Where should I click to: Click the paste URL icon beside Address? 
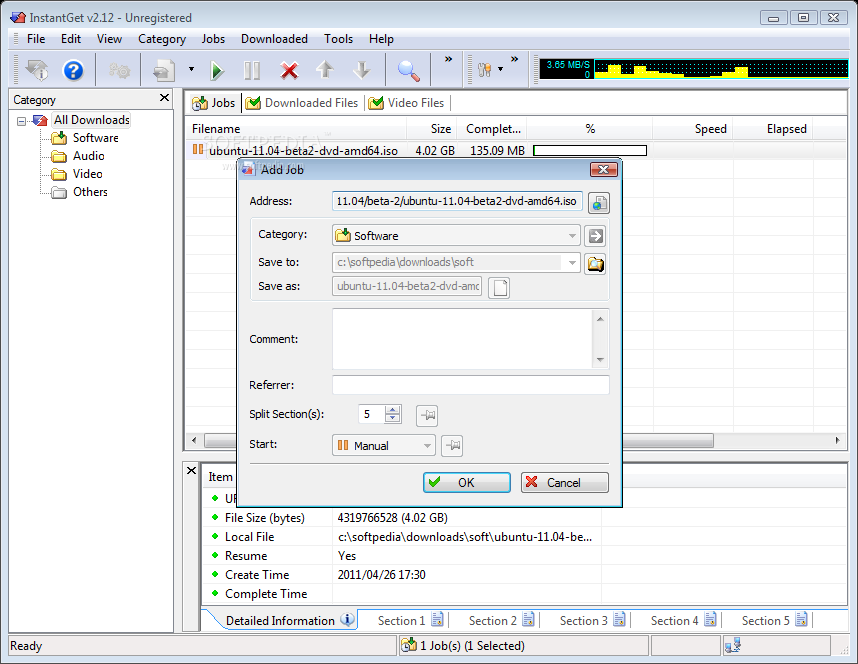(599, 203)
